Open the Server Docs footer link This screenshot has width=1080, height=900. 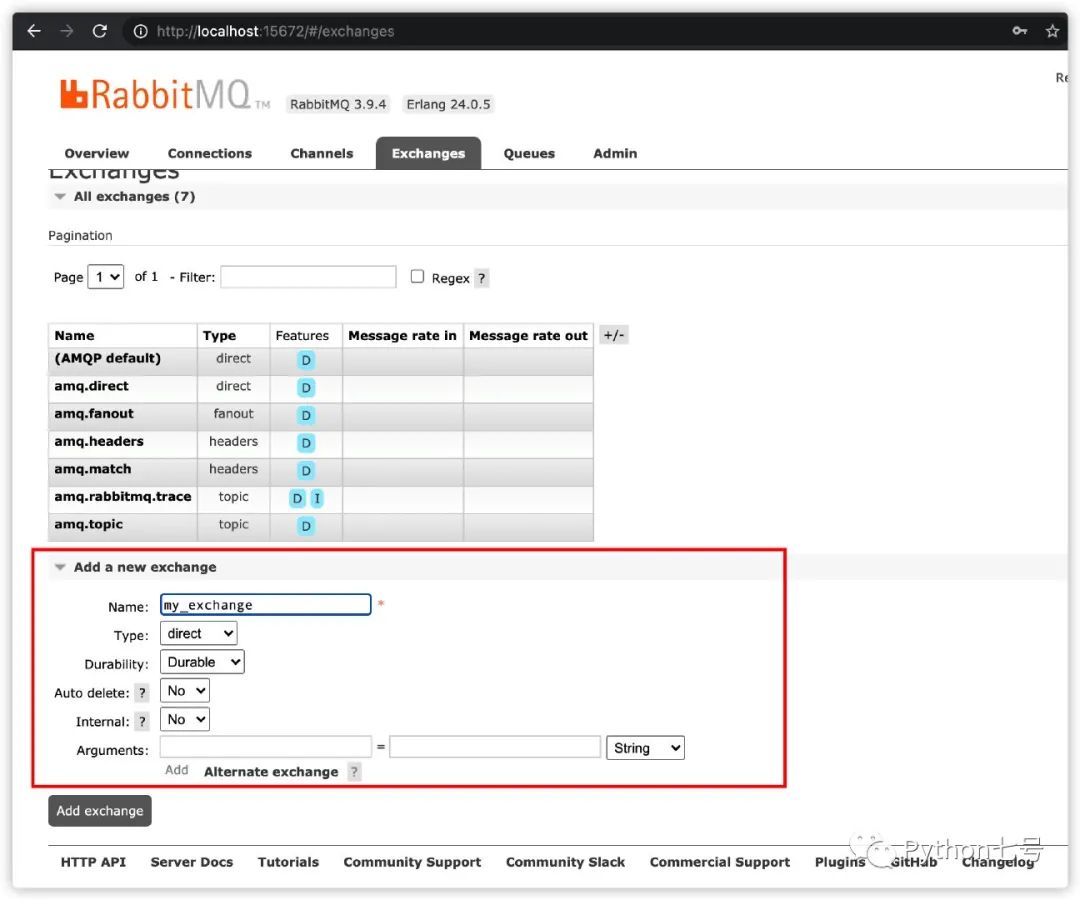[x=191, y=862]
